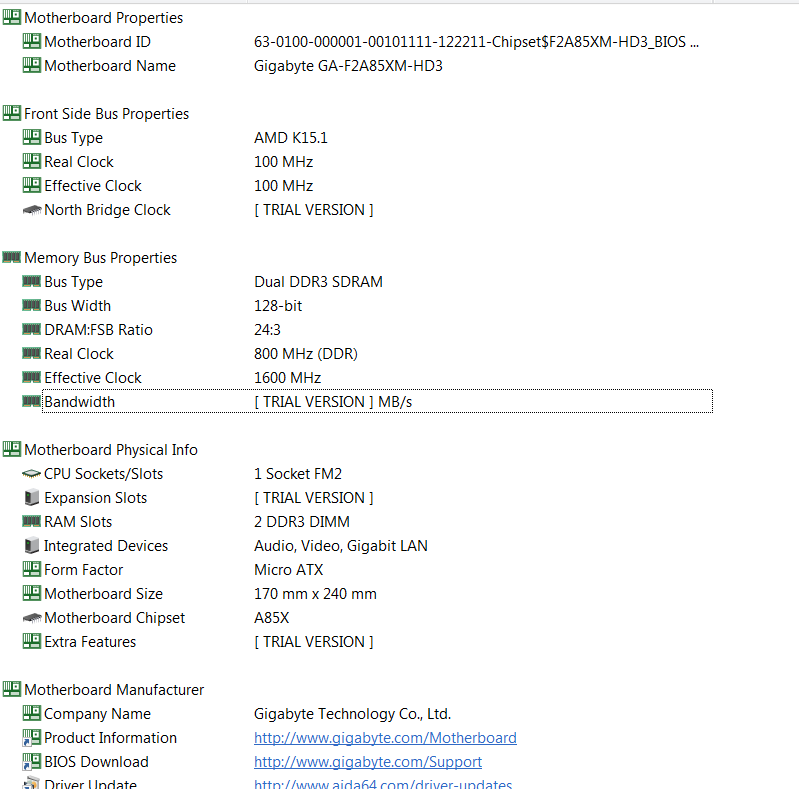
Task: Click the Memory Bus Properties heading
Action: 101,258
